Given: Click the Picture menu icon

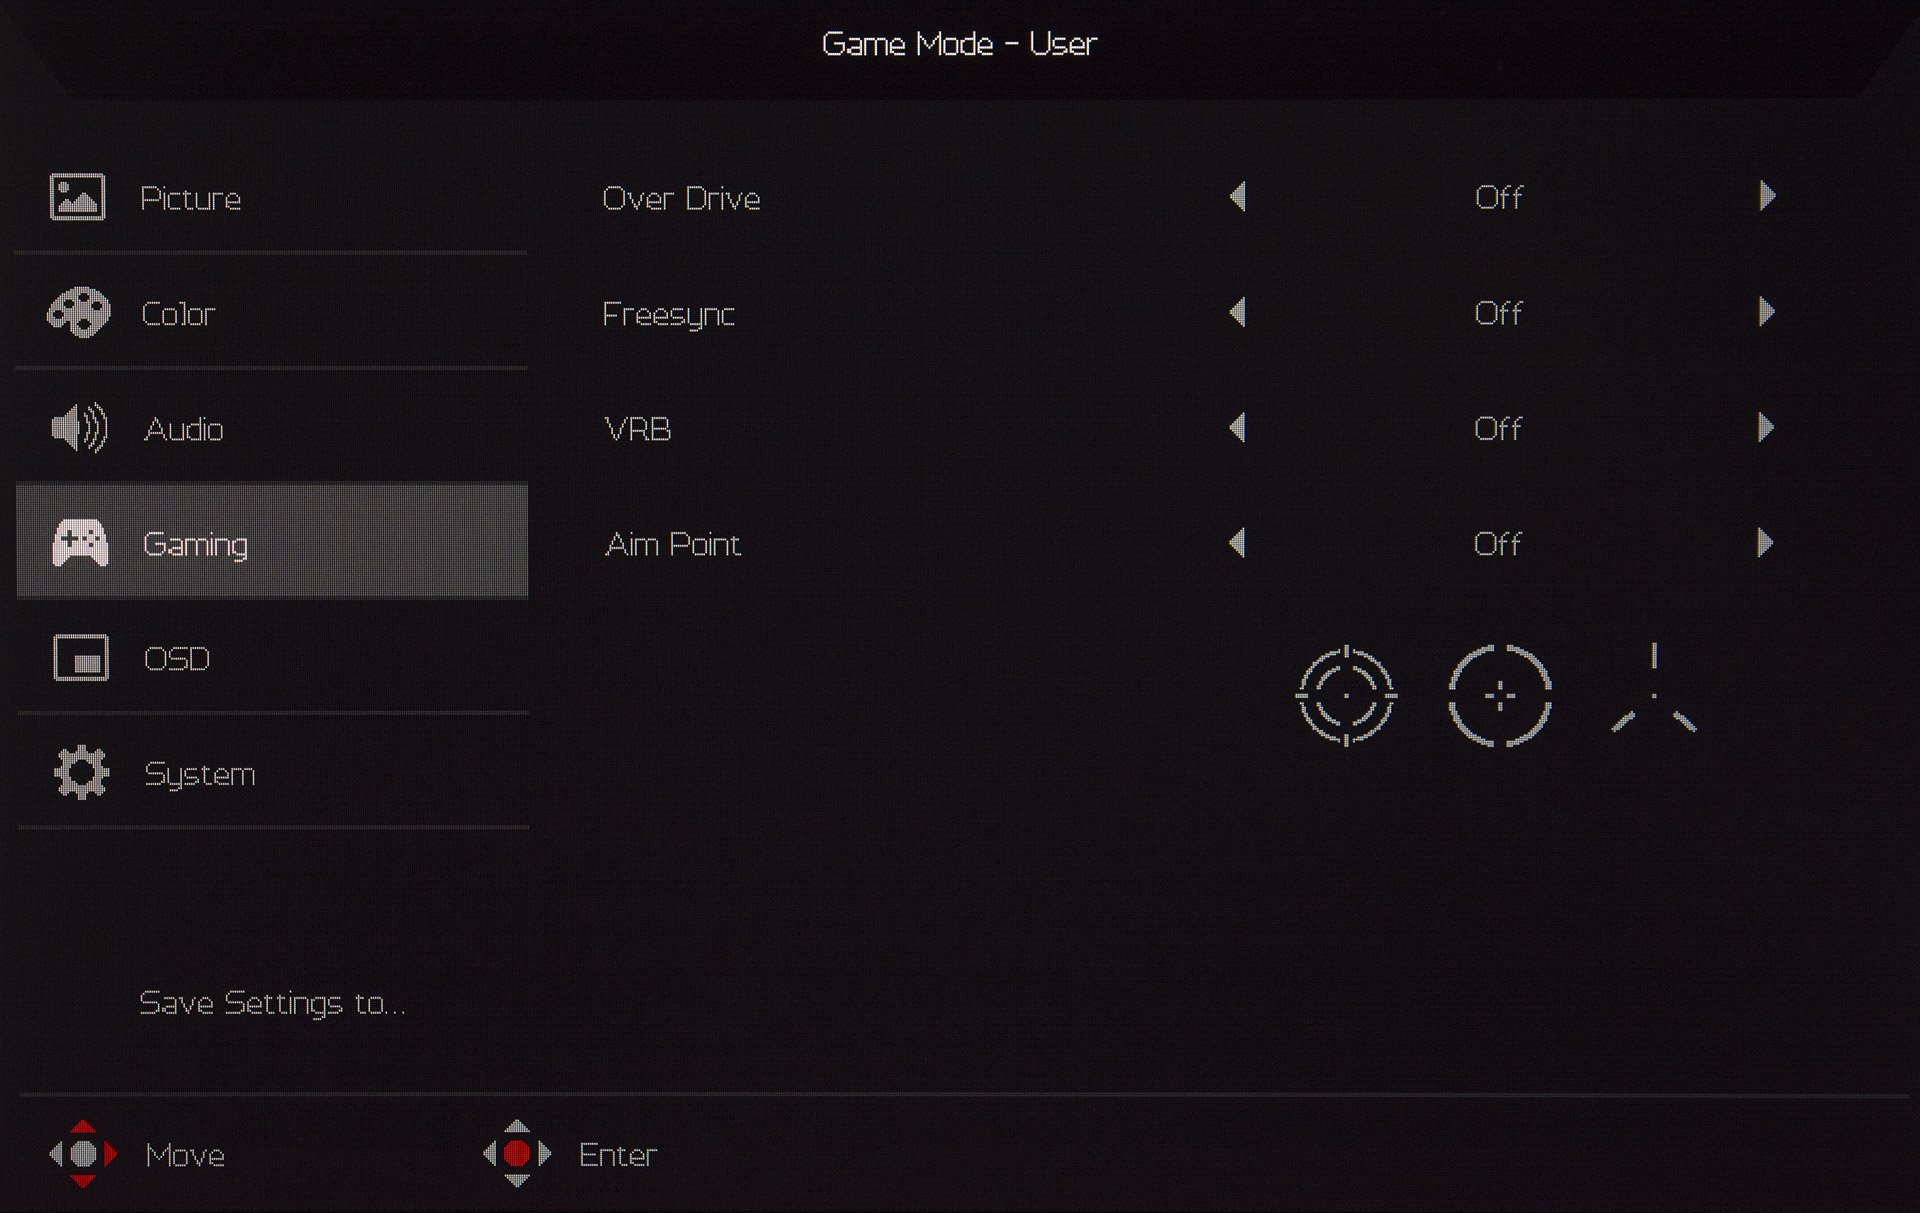Looking at the screenshot, I should 77,196.
